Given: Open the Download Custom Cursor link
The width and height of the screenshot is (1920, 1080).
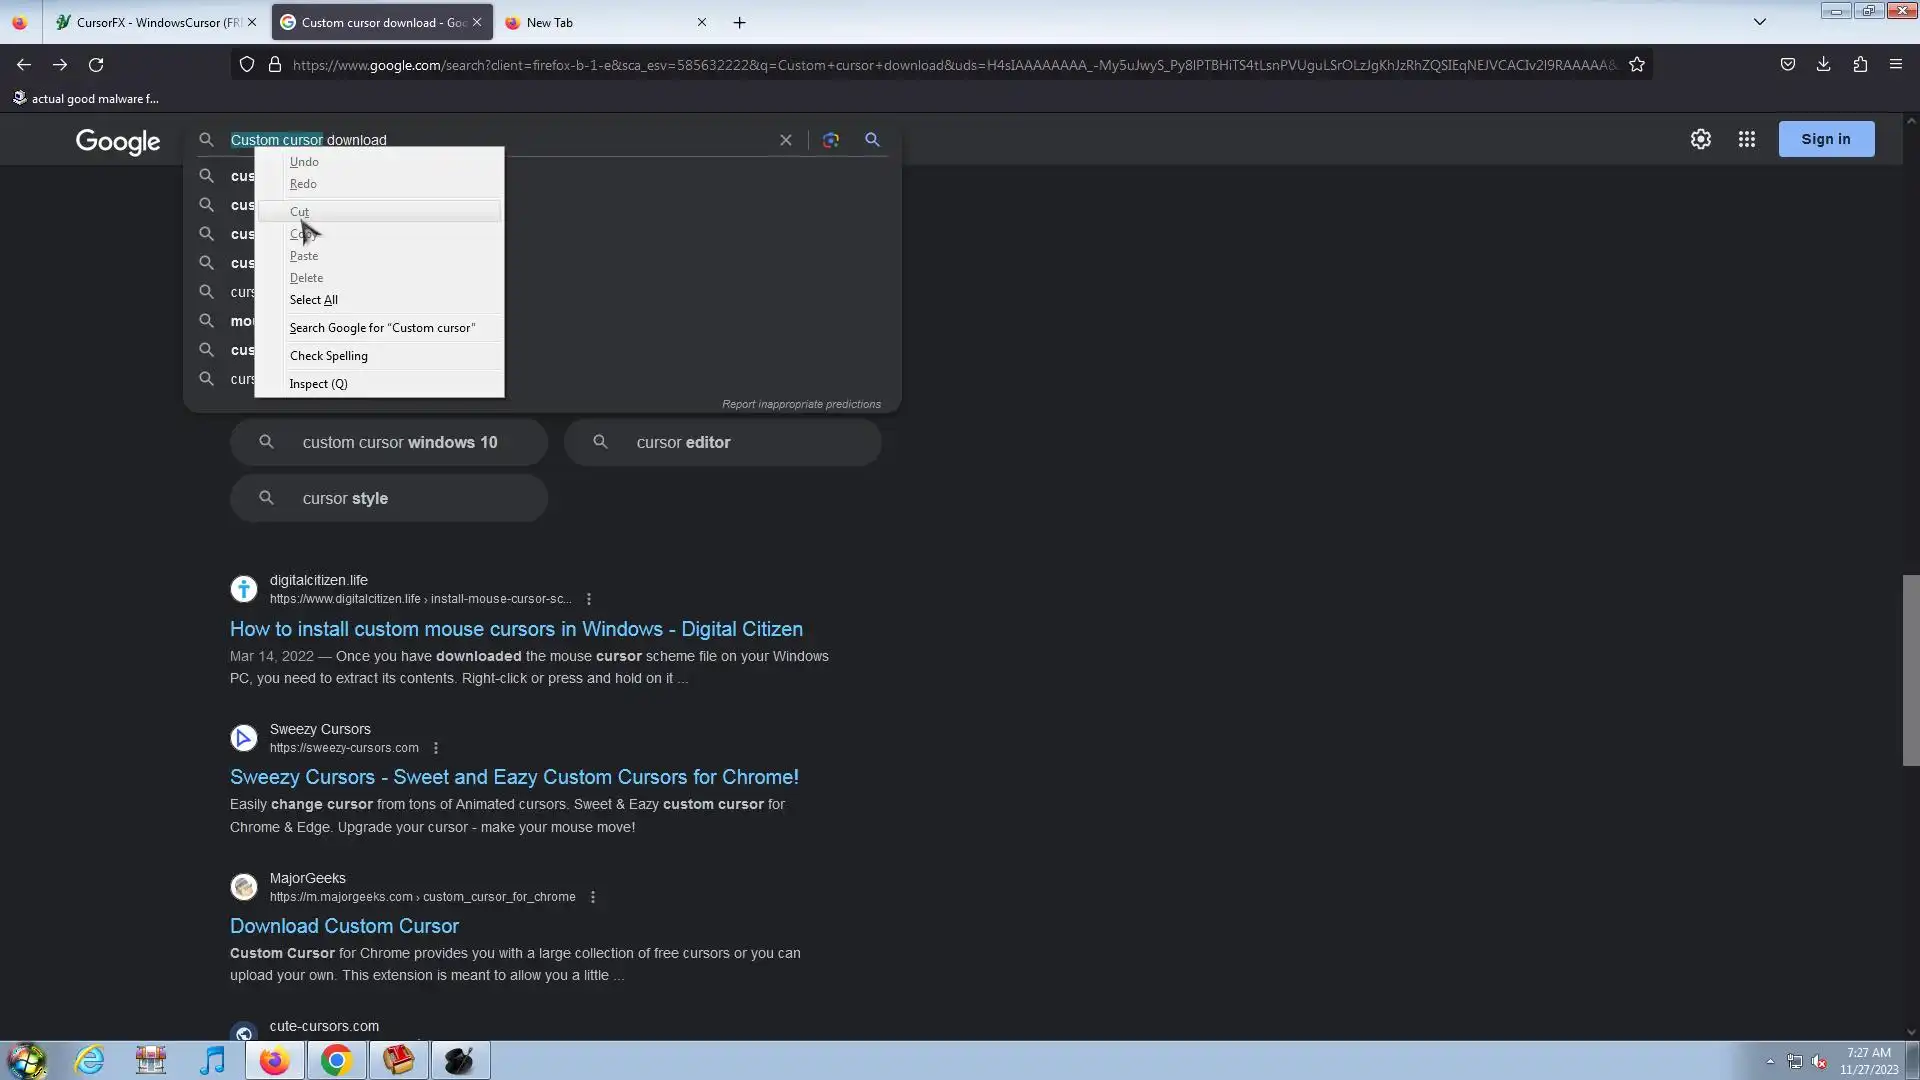Looking at the screenshot, I should click(x=344, y=926).
